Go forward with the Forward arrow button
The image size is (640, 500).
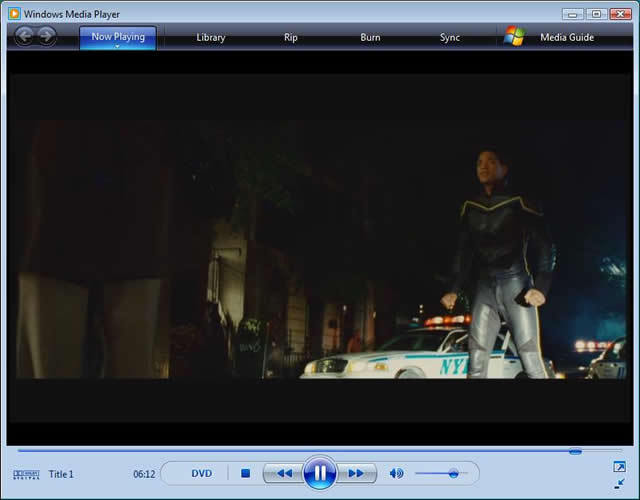(x=47, y=36)
